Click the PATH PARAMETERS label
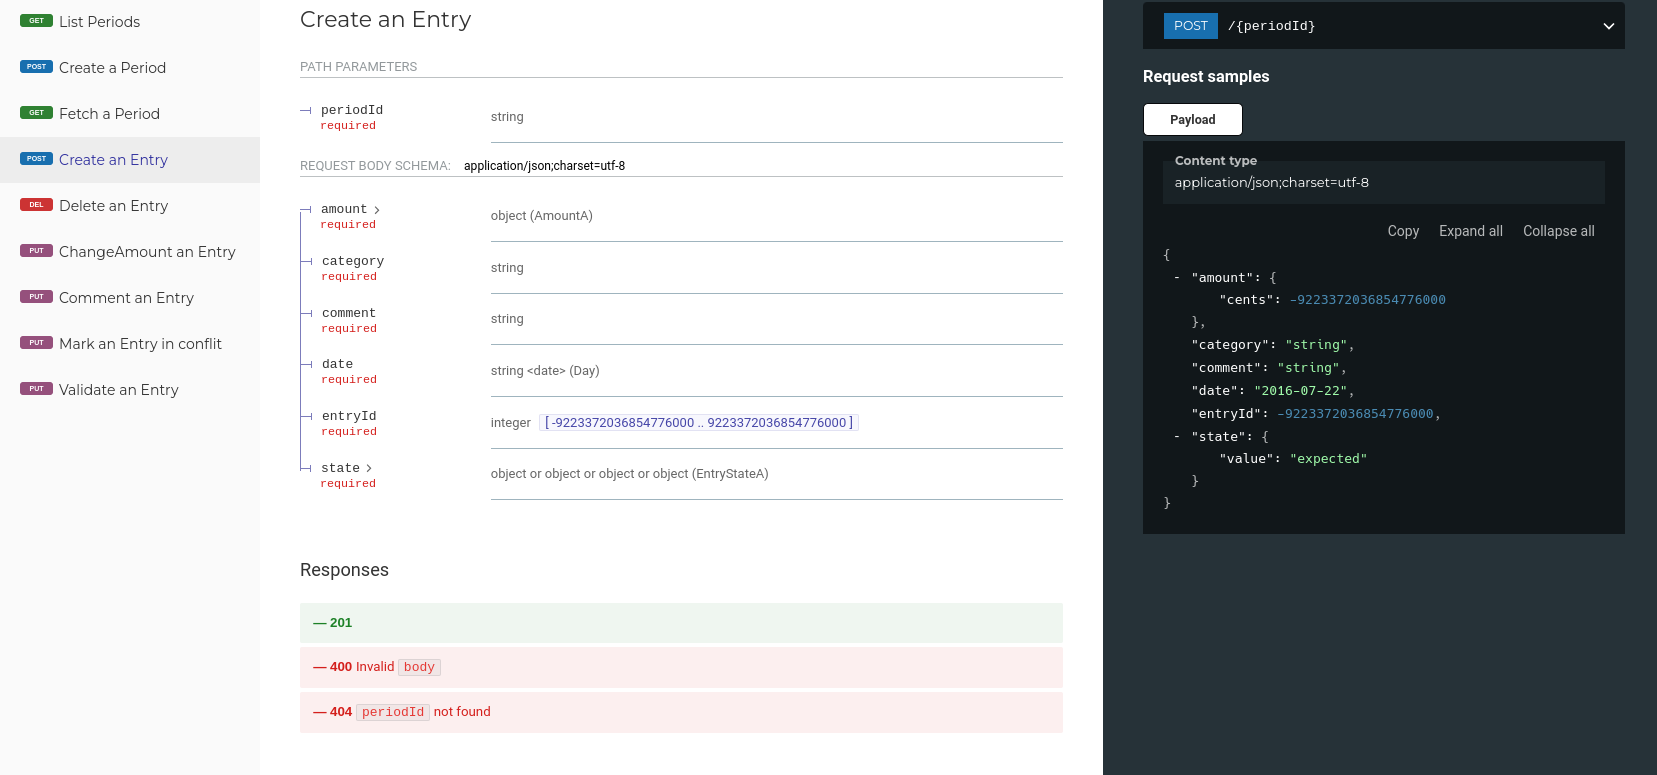The height and width of the screenshot is (775, 1657). (358, 67)
